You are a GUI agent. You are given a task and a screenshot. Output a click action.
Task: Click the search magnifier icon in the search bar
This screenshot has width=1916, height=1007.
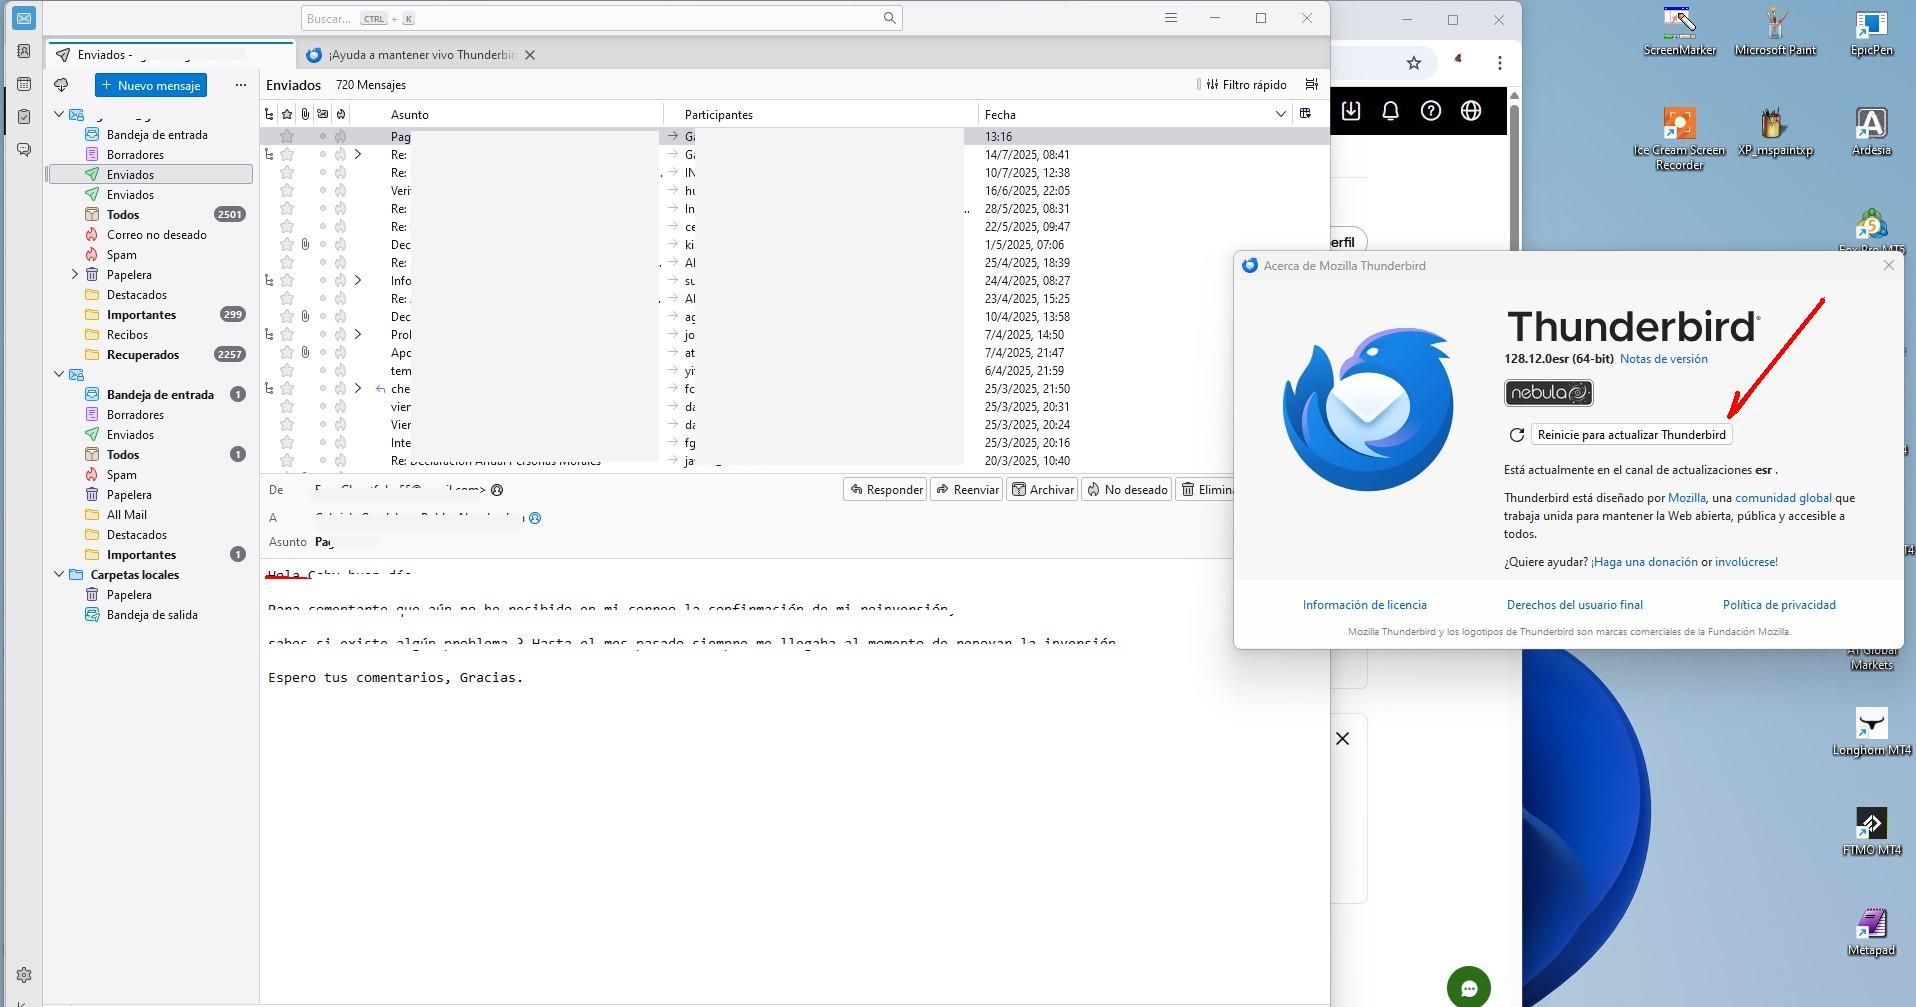coord(889,18)
